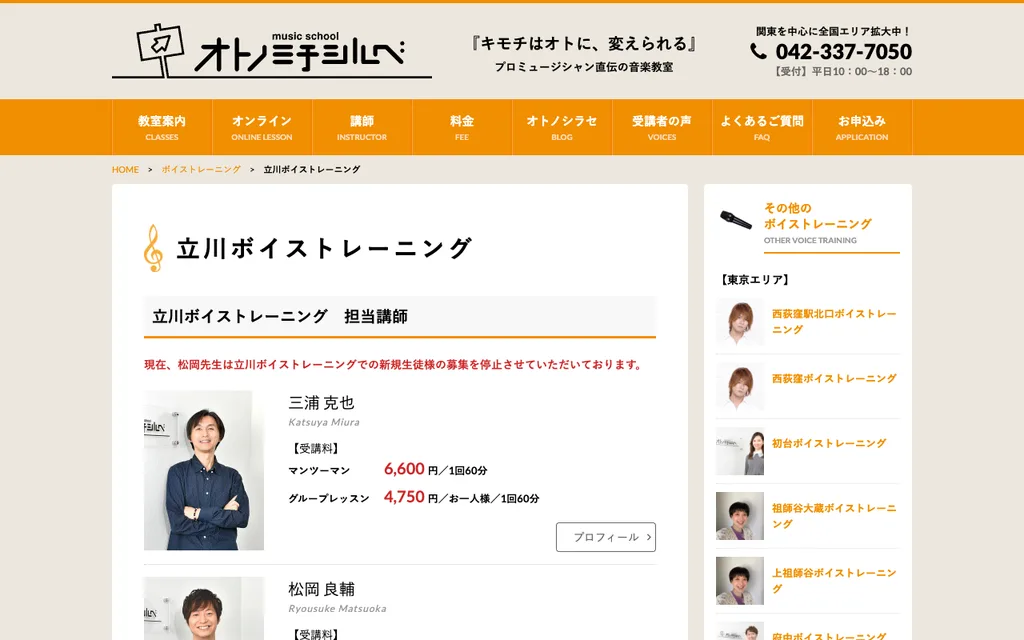Open the 上祖師谷ボイストレーニング sidebar link
This screenshot has width=1024, height=640.
pyautogui.click(x=834, y=581)
